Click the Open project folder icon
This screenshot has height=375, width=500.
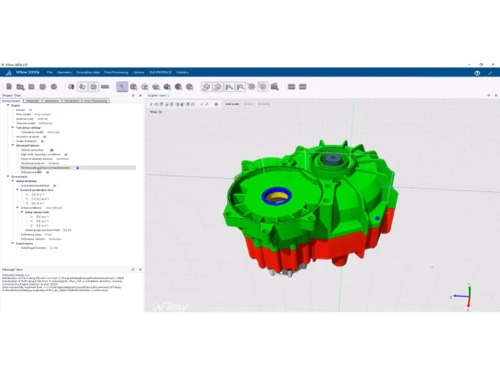pyautogui.click(x=20, y=87)
